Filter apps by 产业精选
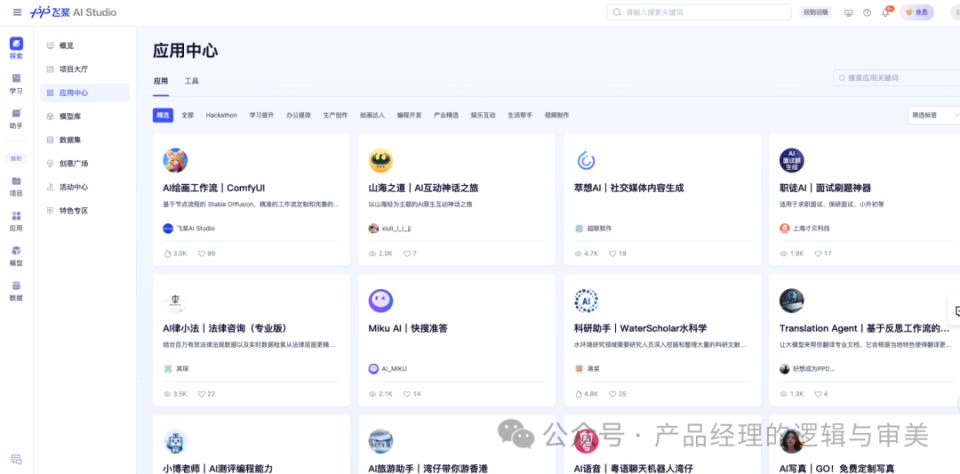 pyautogui.click(x=446, y=115)
